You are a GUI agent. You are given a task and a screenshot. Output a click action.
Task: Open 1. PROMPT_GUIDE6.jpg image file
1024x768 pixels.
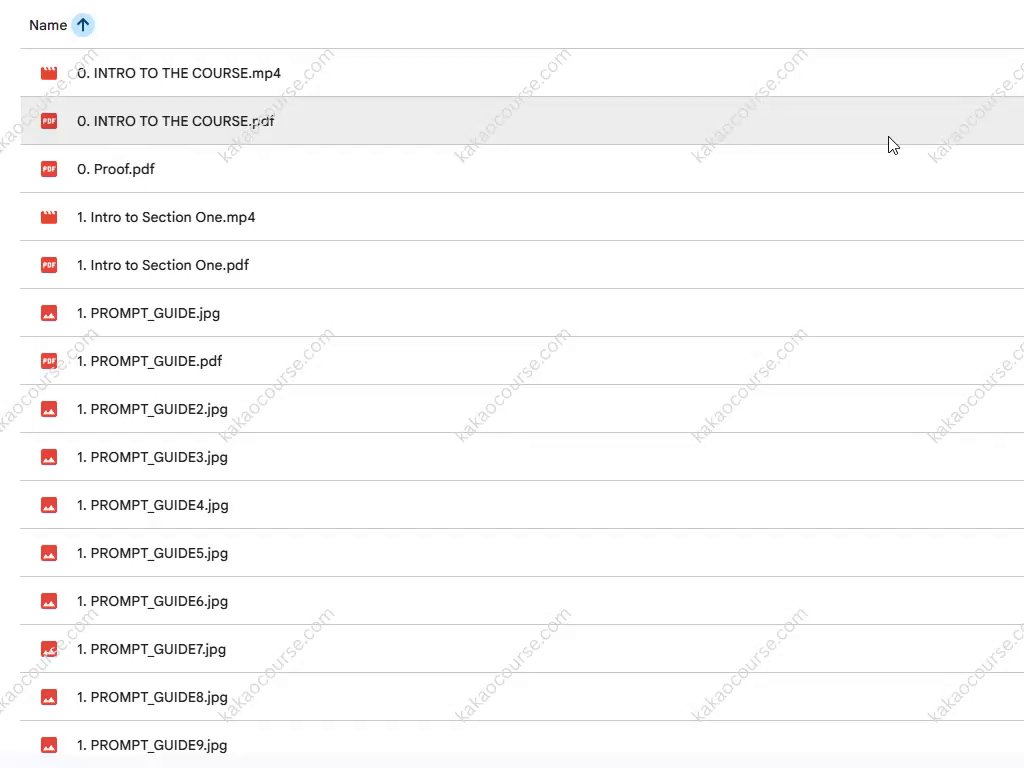[152, 601]
